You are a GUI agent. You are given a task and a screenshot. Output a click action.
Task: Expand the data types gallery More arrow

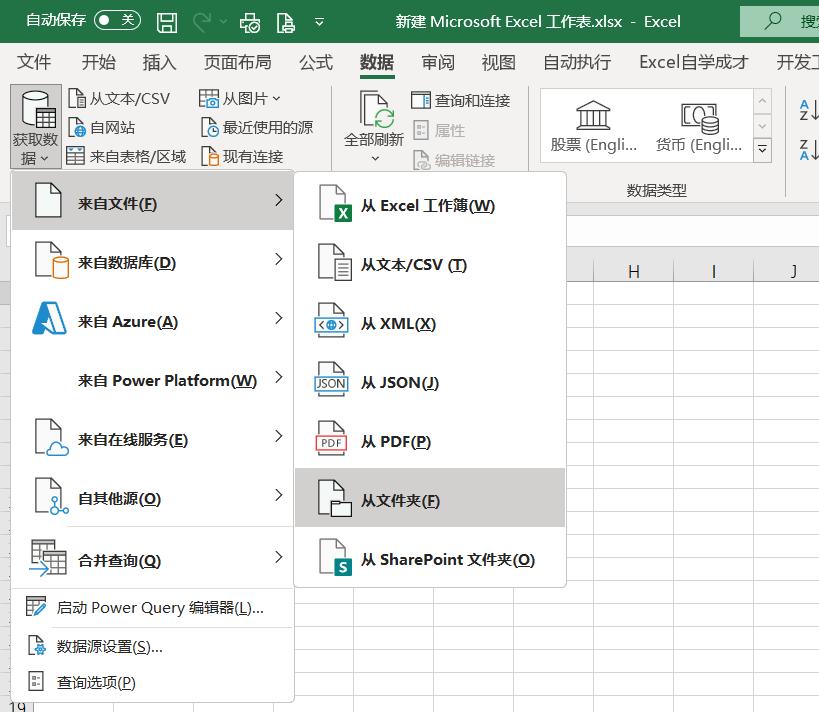pos(762,149)
